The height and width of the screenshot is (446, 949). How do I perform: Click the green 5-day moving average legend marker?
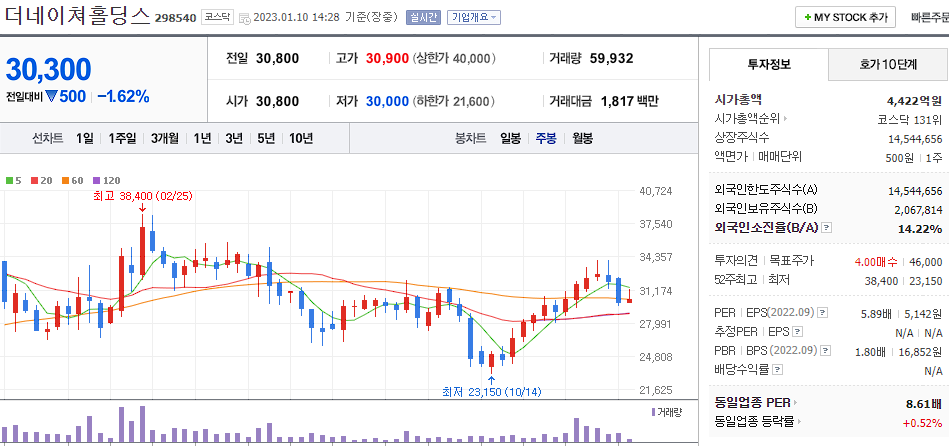pos(9,180)
